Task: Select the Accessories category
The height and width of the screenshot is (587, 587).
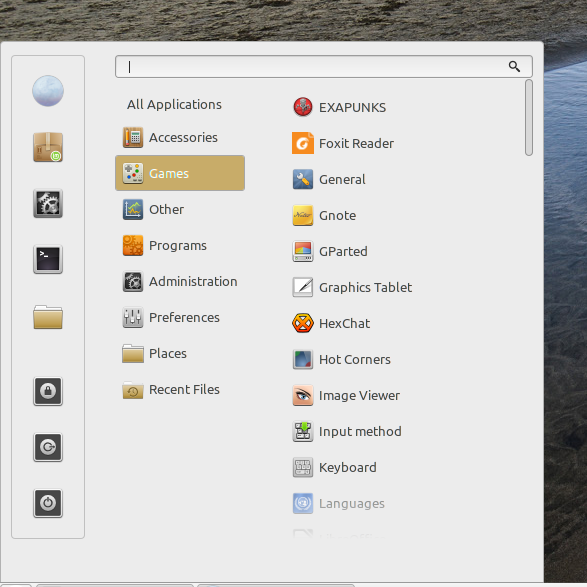Action: 180,137
